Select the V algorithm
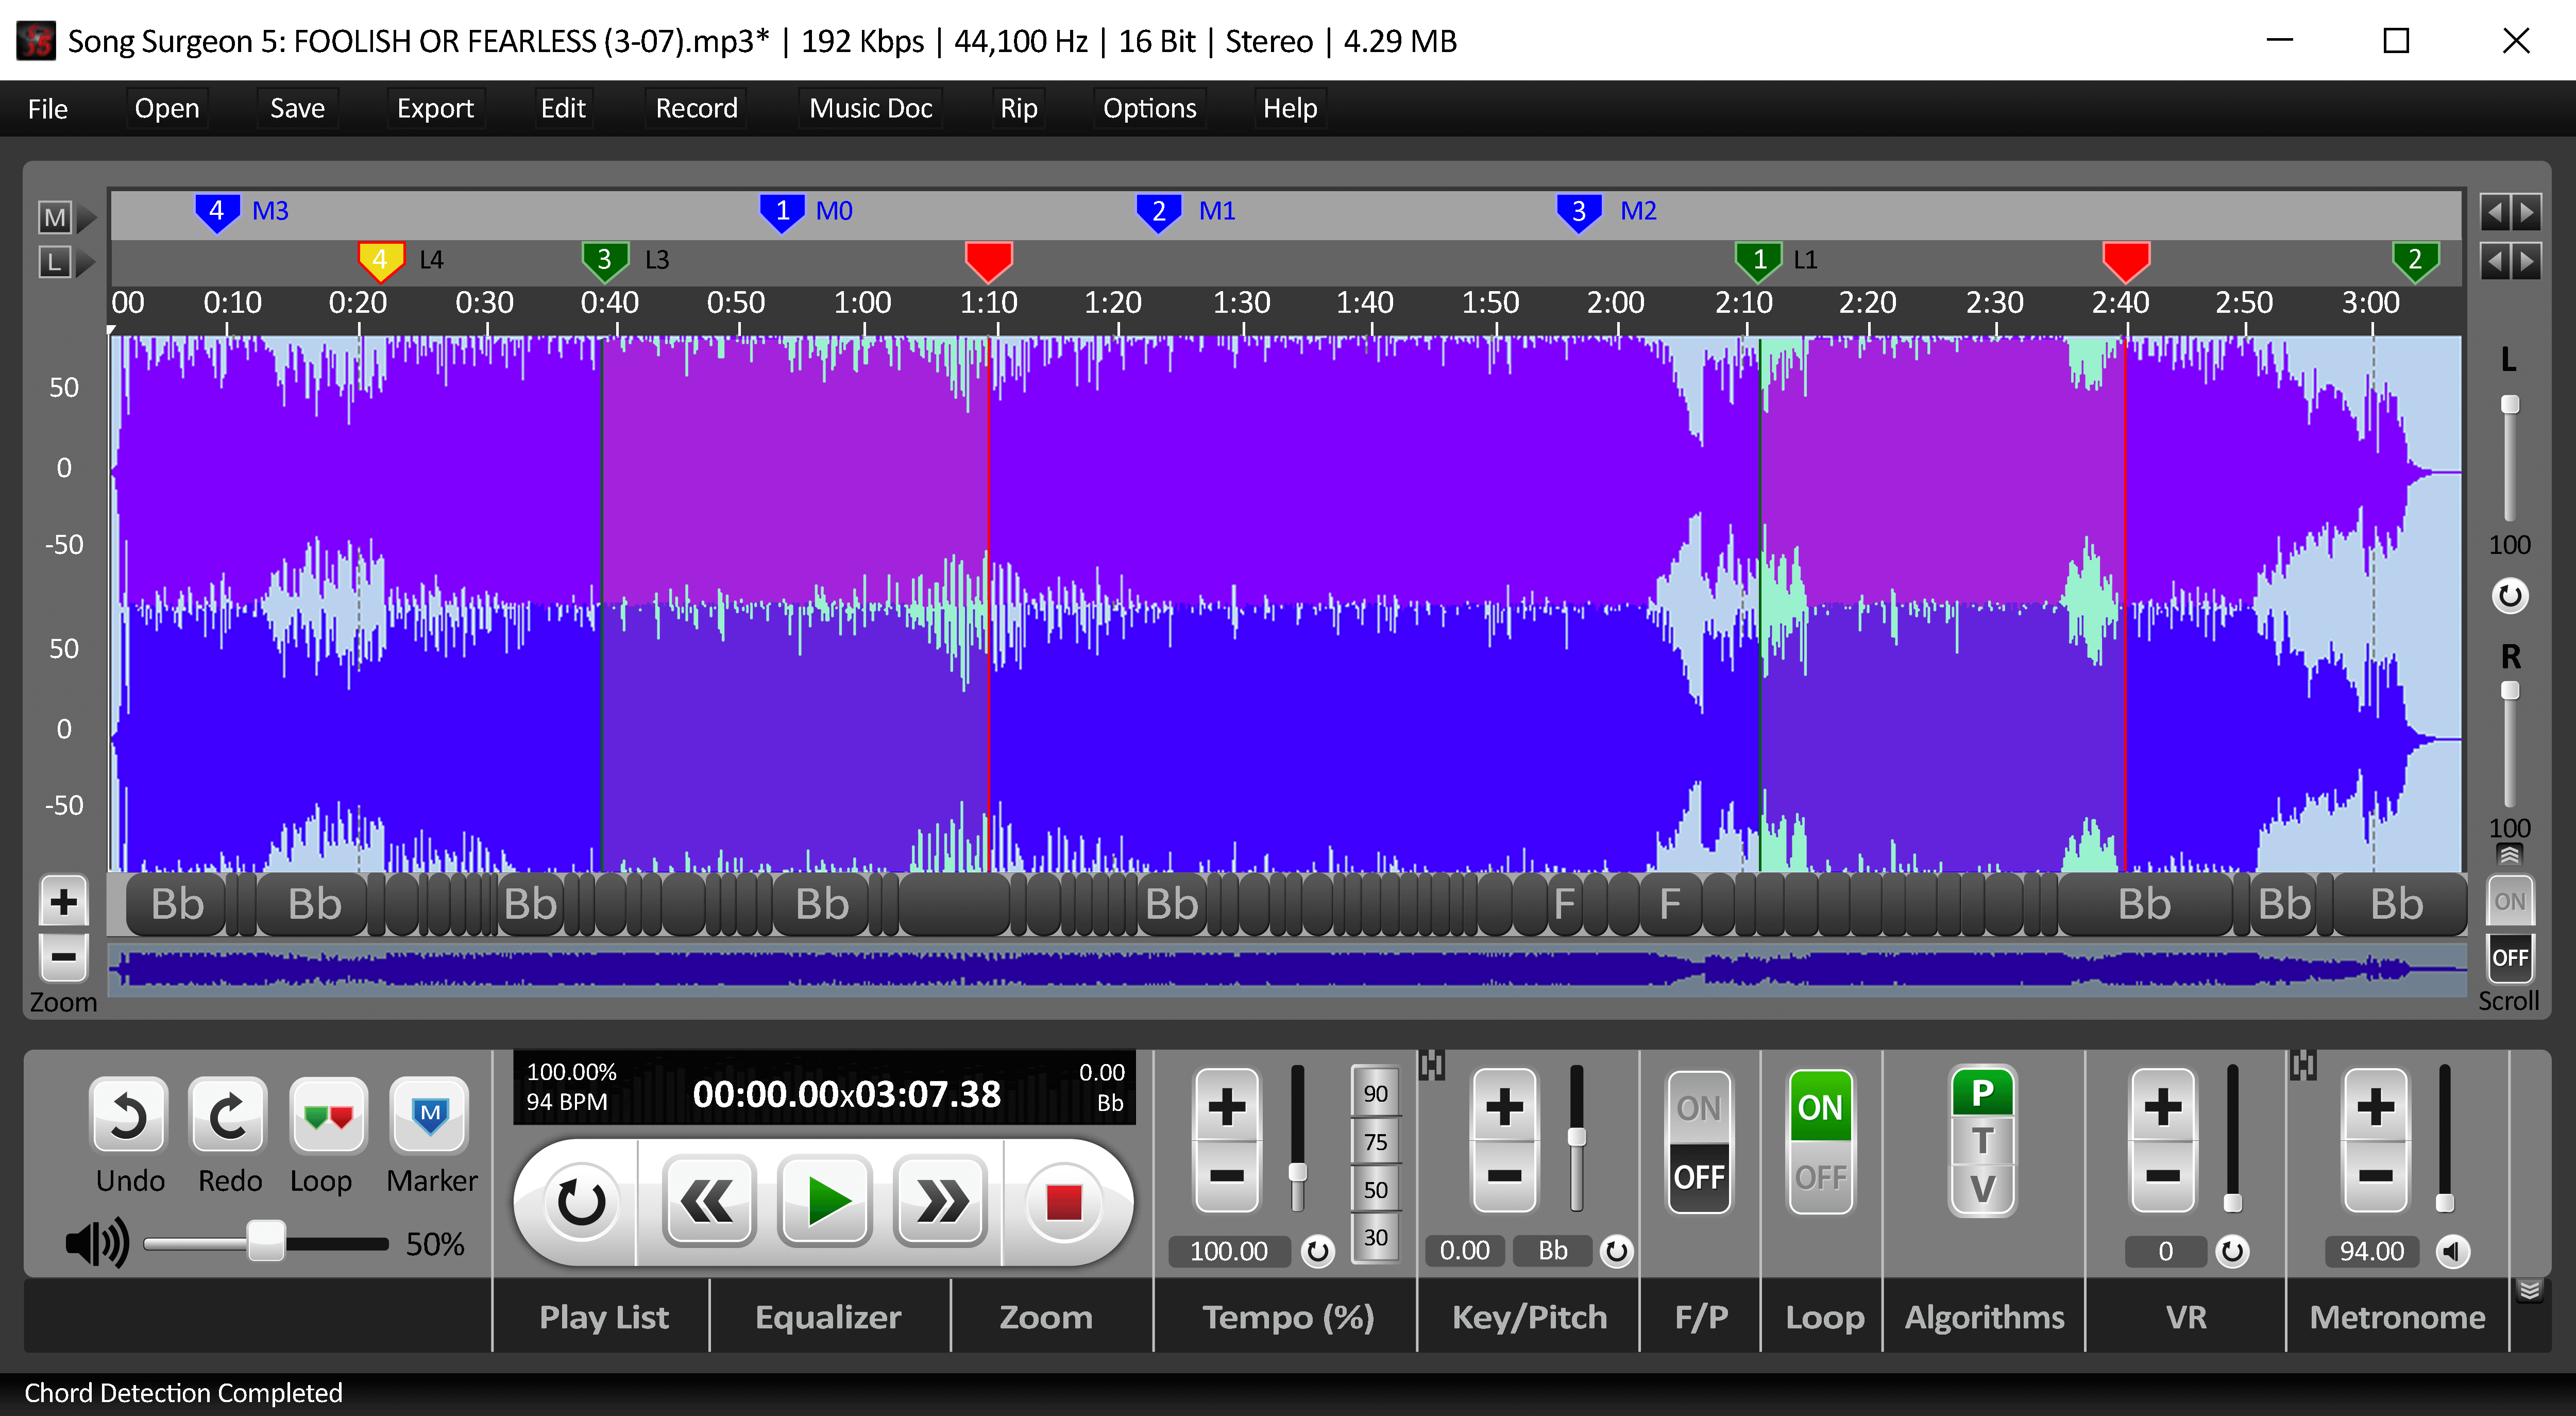 click(x=1982, y=1189)
